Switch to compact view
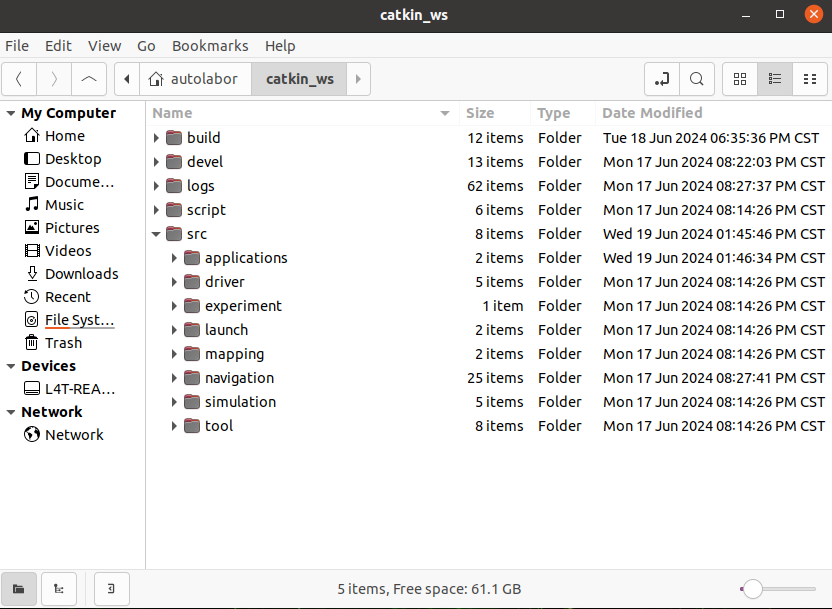This screenshot has width=832, height=609. pos(808,79)
